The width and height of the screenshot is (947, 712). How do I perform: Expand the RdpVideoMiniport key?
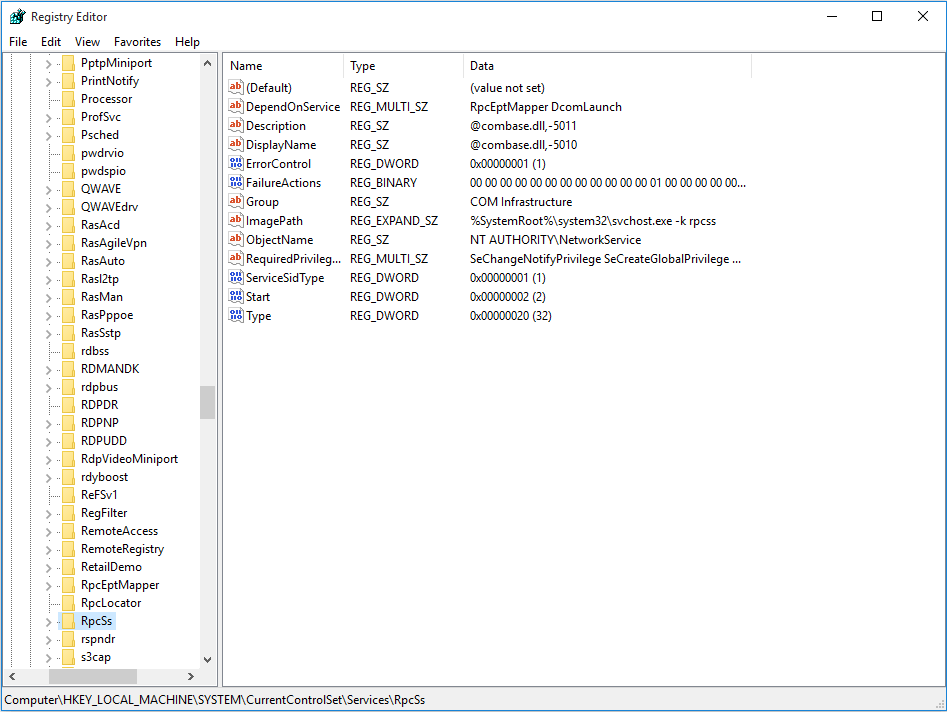[x=48, y=459]
